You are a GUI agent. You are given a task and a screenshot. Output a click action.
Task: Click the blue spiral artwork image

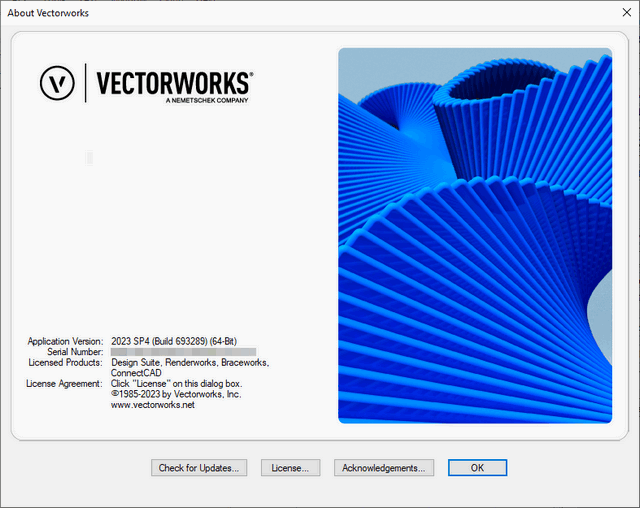coord(474,235)
